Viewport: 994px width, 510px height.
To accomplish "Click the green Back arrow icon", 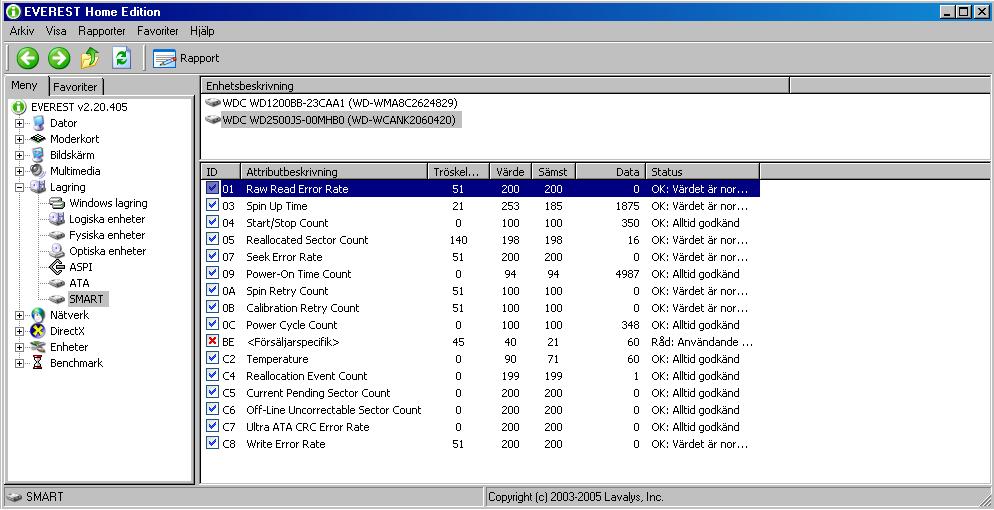I will point(27,58).
